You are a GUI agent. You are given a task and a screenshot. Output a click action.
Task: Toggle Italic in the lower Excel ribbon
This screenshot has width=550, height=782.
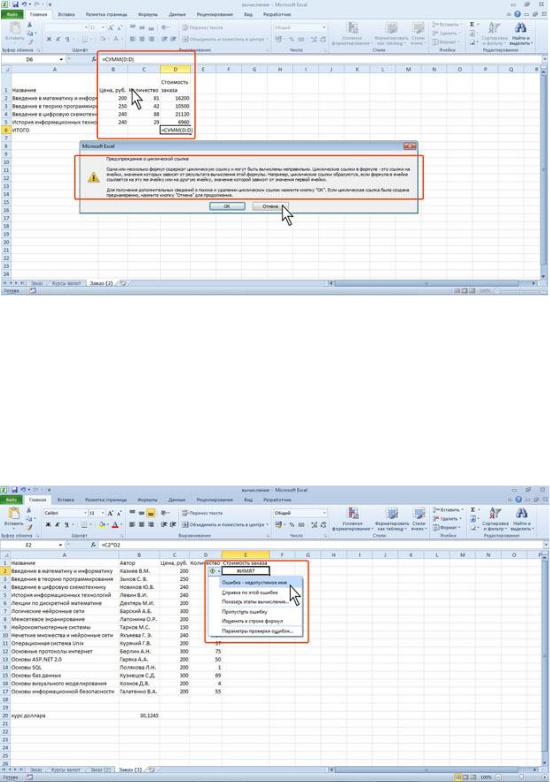58,525
